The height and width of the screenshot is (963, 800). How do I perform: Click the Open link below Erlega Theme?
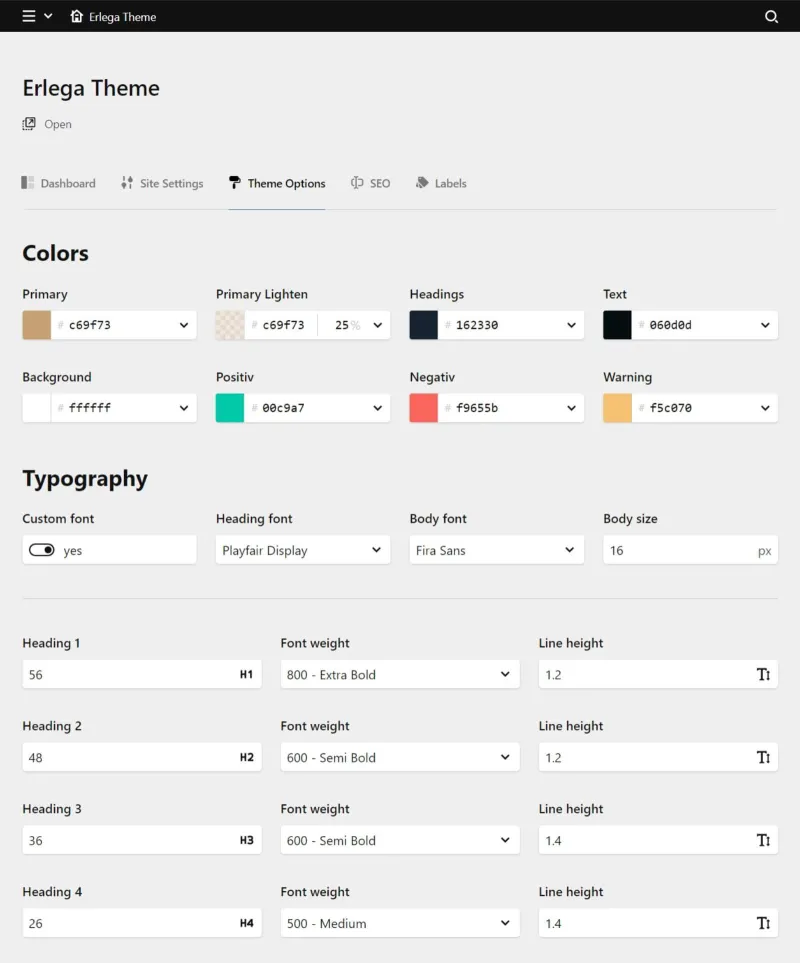(x=47, y=123)
